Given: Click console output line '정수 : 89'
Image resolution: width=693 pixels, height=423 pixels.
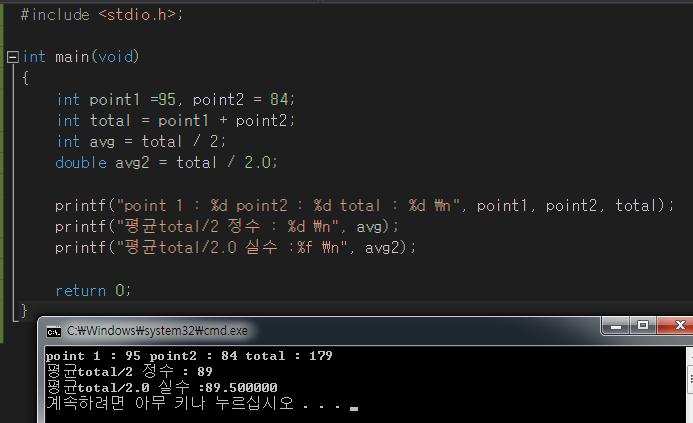Looking at the screenshot, I should [129, 371].
